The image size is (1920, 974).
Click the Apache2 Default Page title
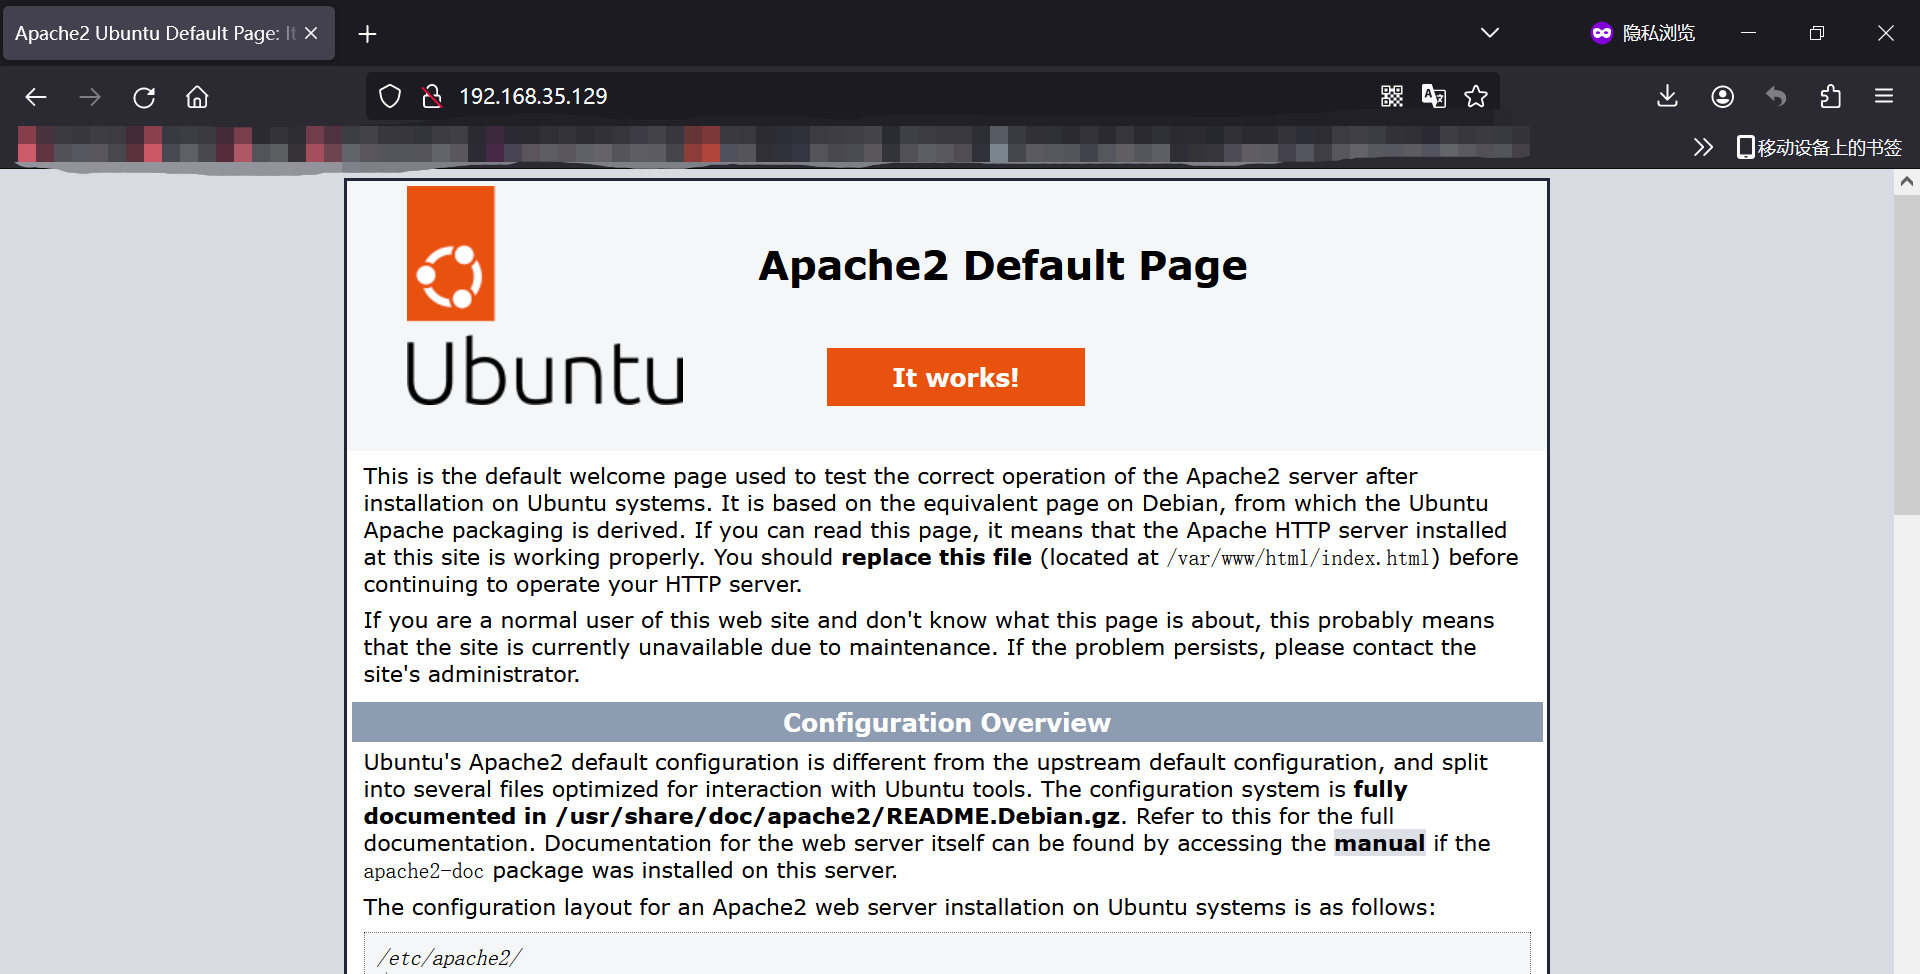click(1003, 265)
